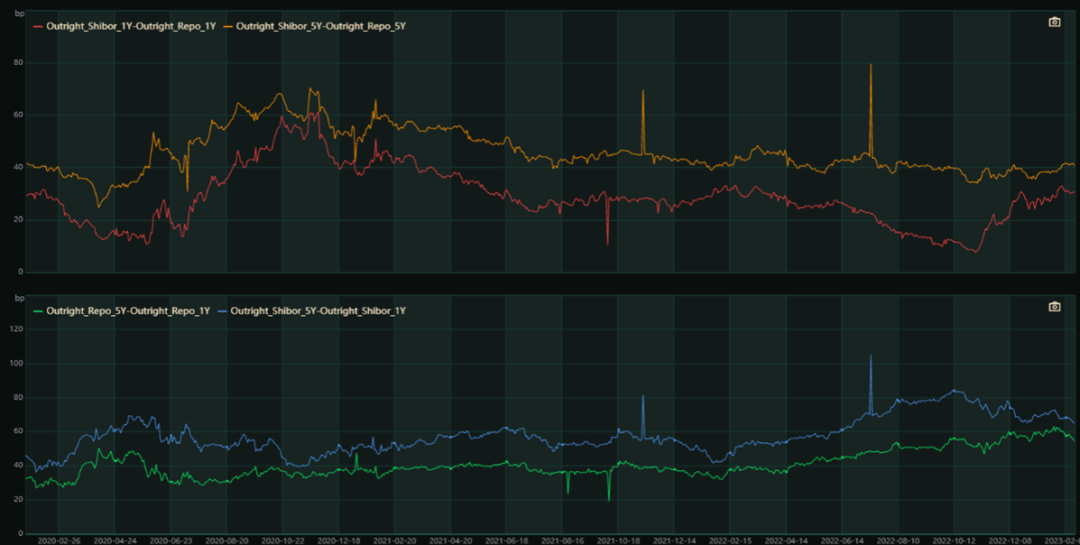Toggle the Outright_Shibor_1Y-Outright_Repo_1Y red legend series
This screenshot has width=1080, height=545.
pyautogui.click(x=125, y=27)
